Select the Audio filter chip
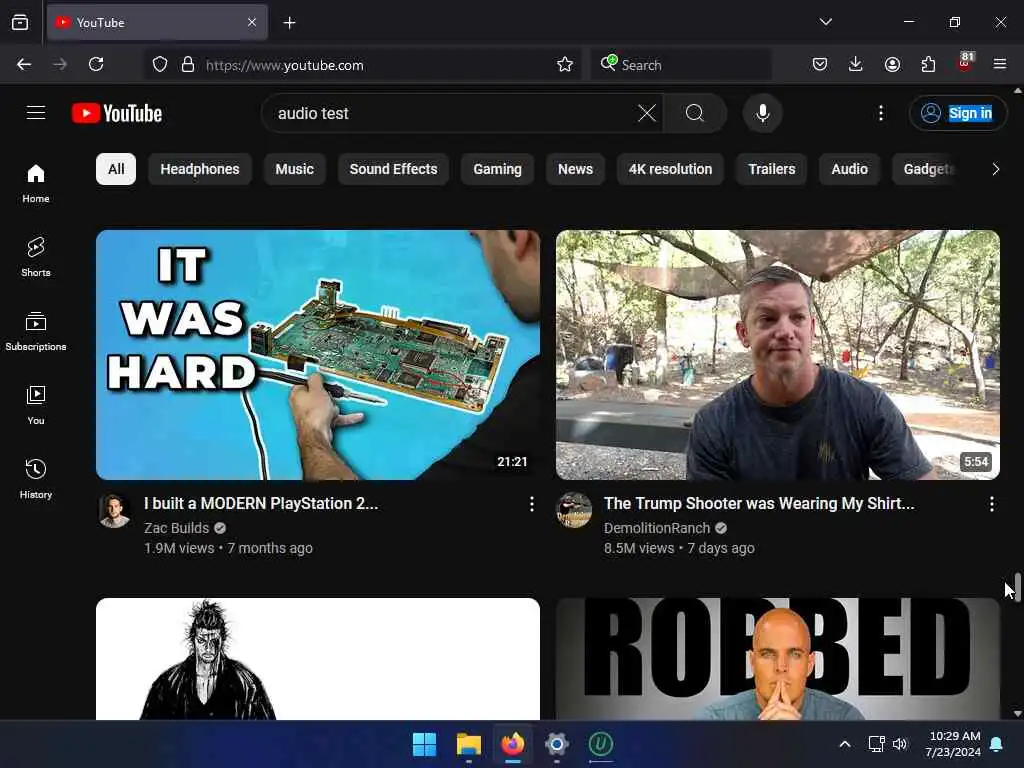Screen dimensions: 1024x768 tap(849, 169)
